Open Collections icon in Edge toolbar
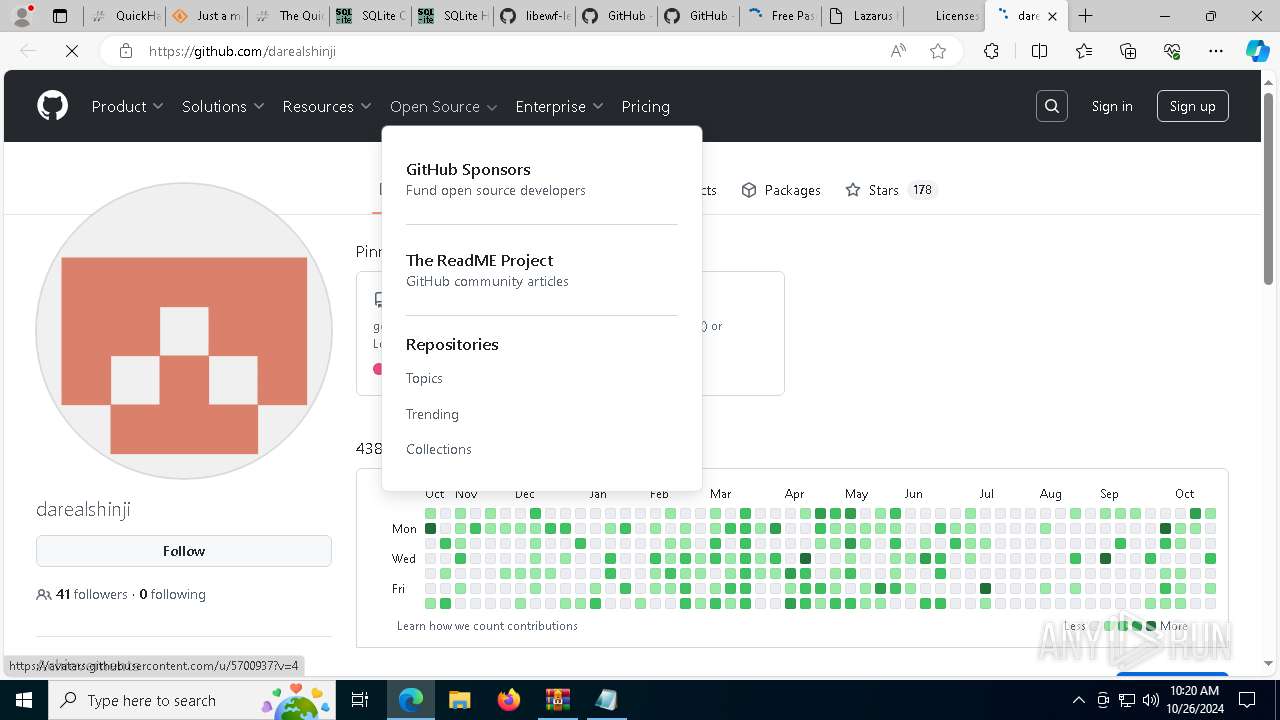Viewport: 1280px width, 720px height. [x=1128, y=51]
